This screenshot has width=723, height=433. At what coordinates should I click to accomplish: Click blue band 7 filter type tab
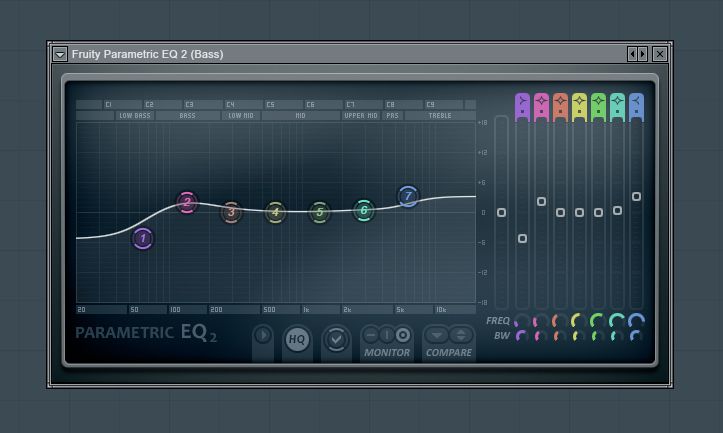pos(636,107)
